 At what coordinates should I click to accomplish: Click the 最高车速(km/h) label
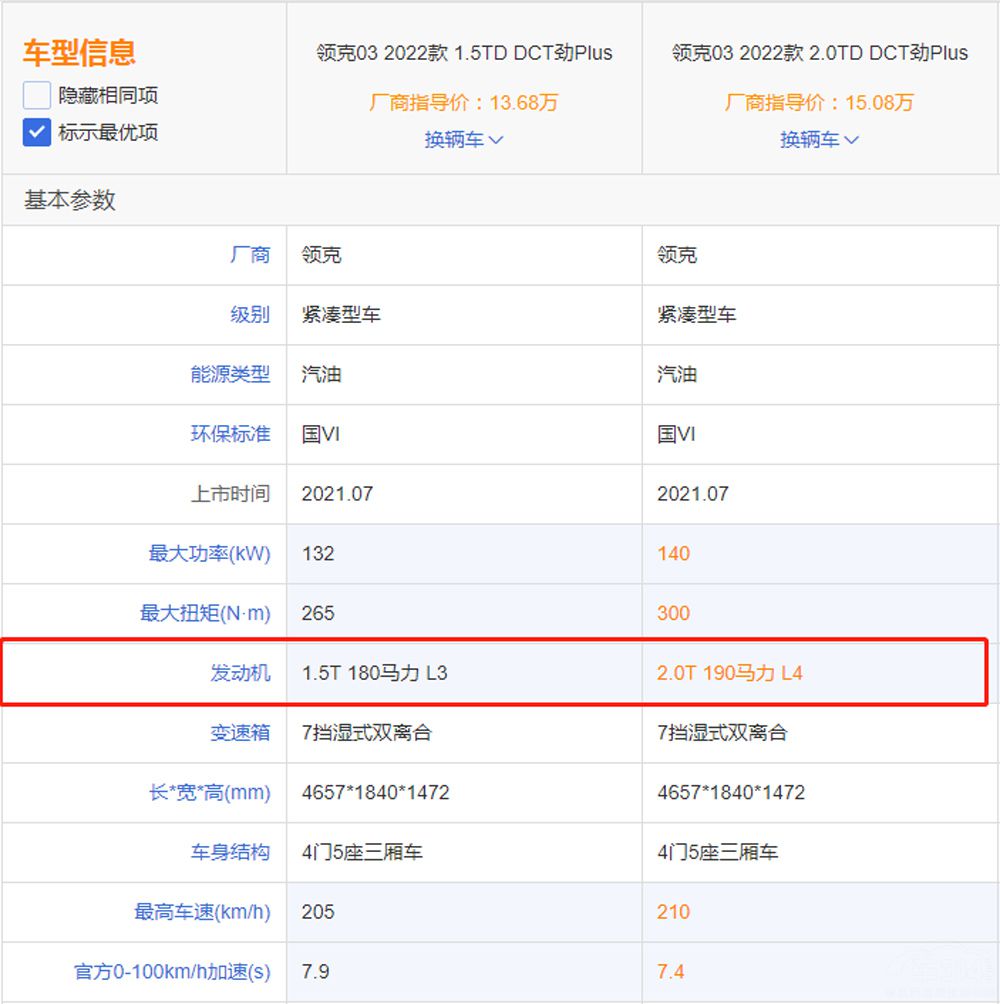coord(202,912)
